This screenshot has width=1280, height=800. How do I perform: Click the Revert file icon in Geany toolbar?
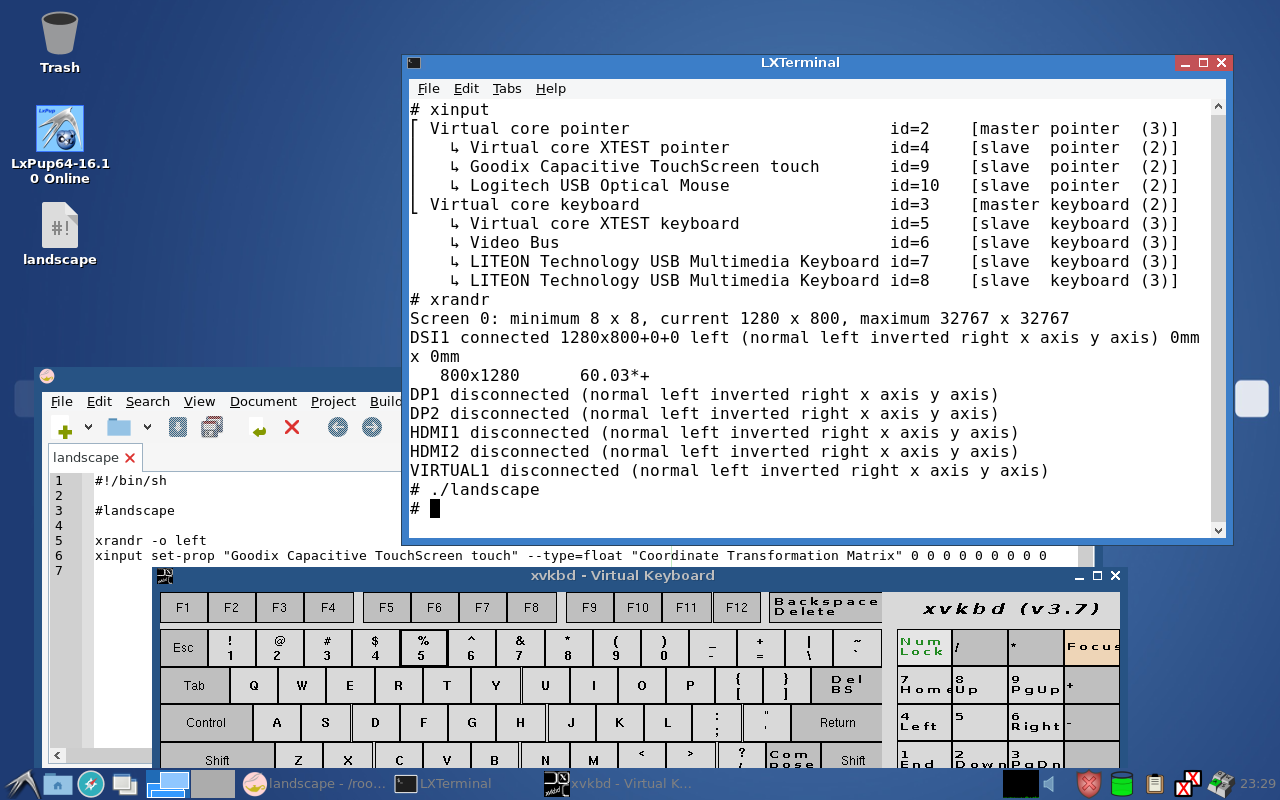point(258,428)
